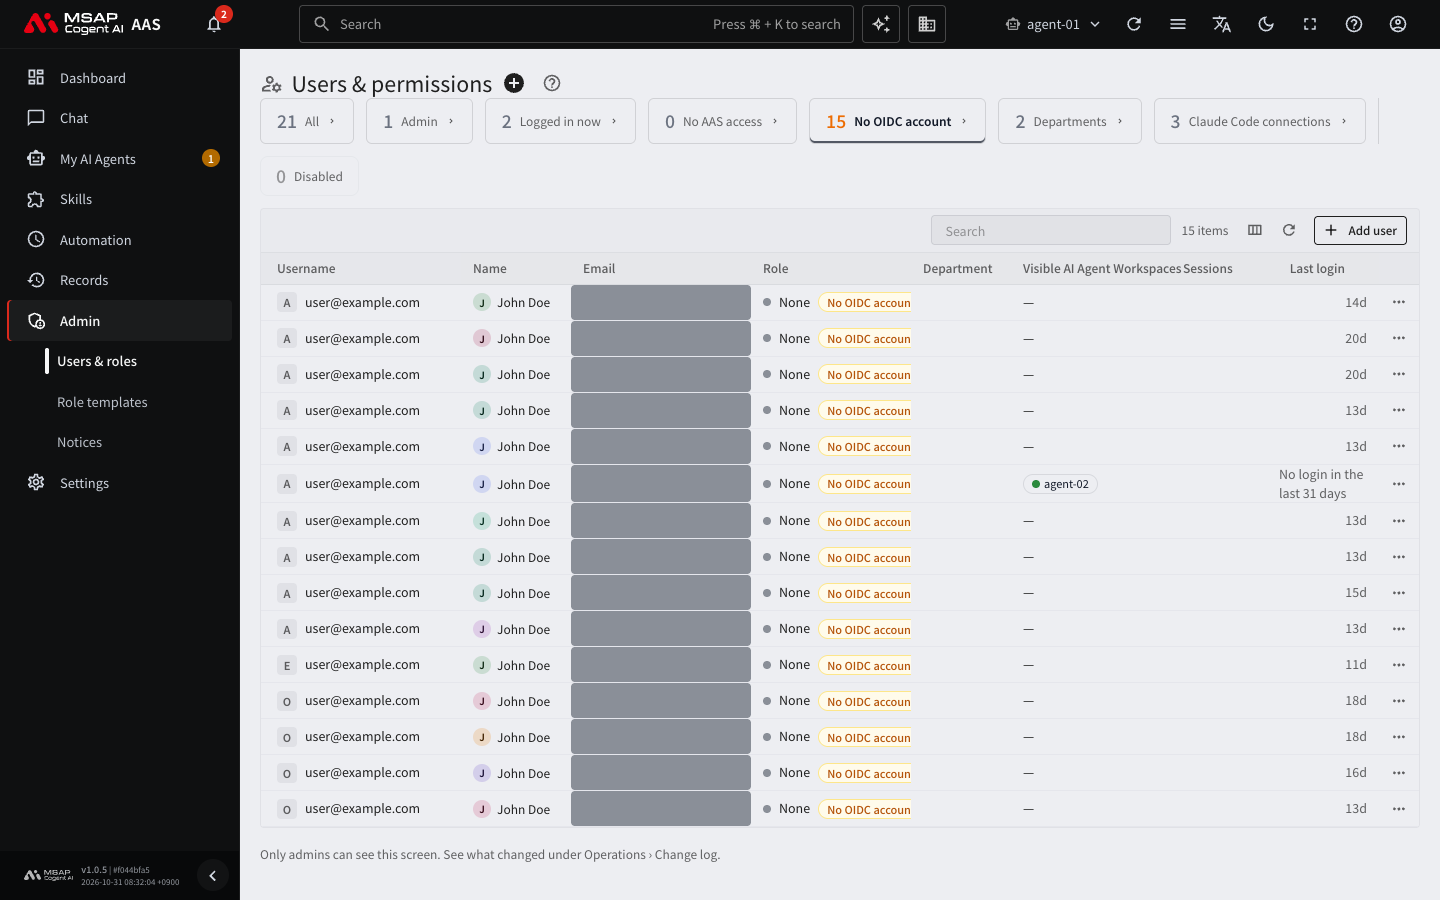The height and width of the screenshot is (900, 1440).
Task: Open the more menu for the 11d row
Action: (1399, 665)
